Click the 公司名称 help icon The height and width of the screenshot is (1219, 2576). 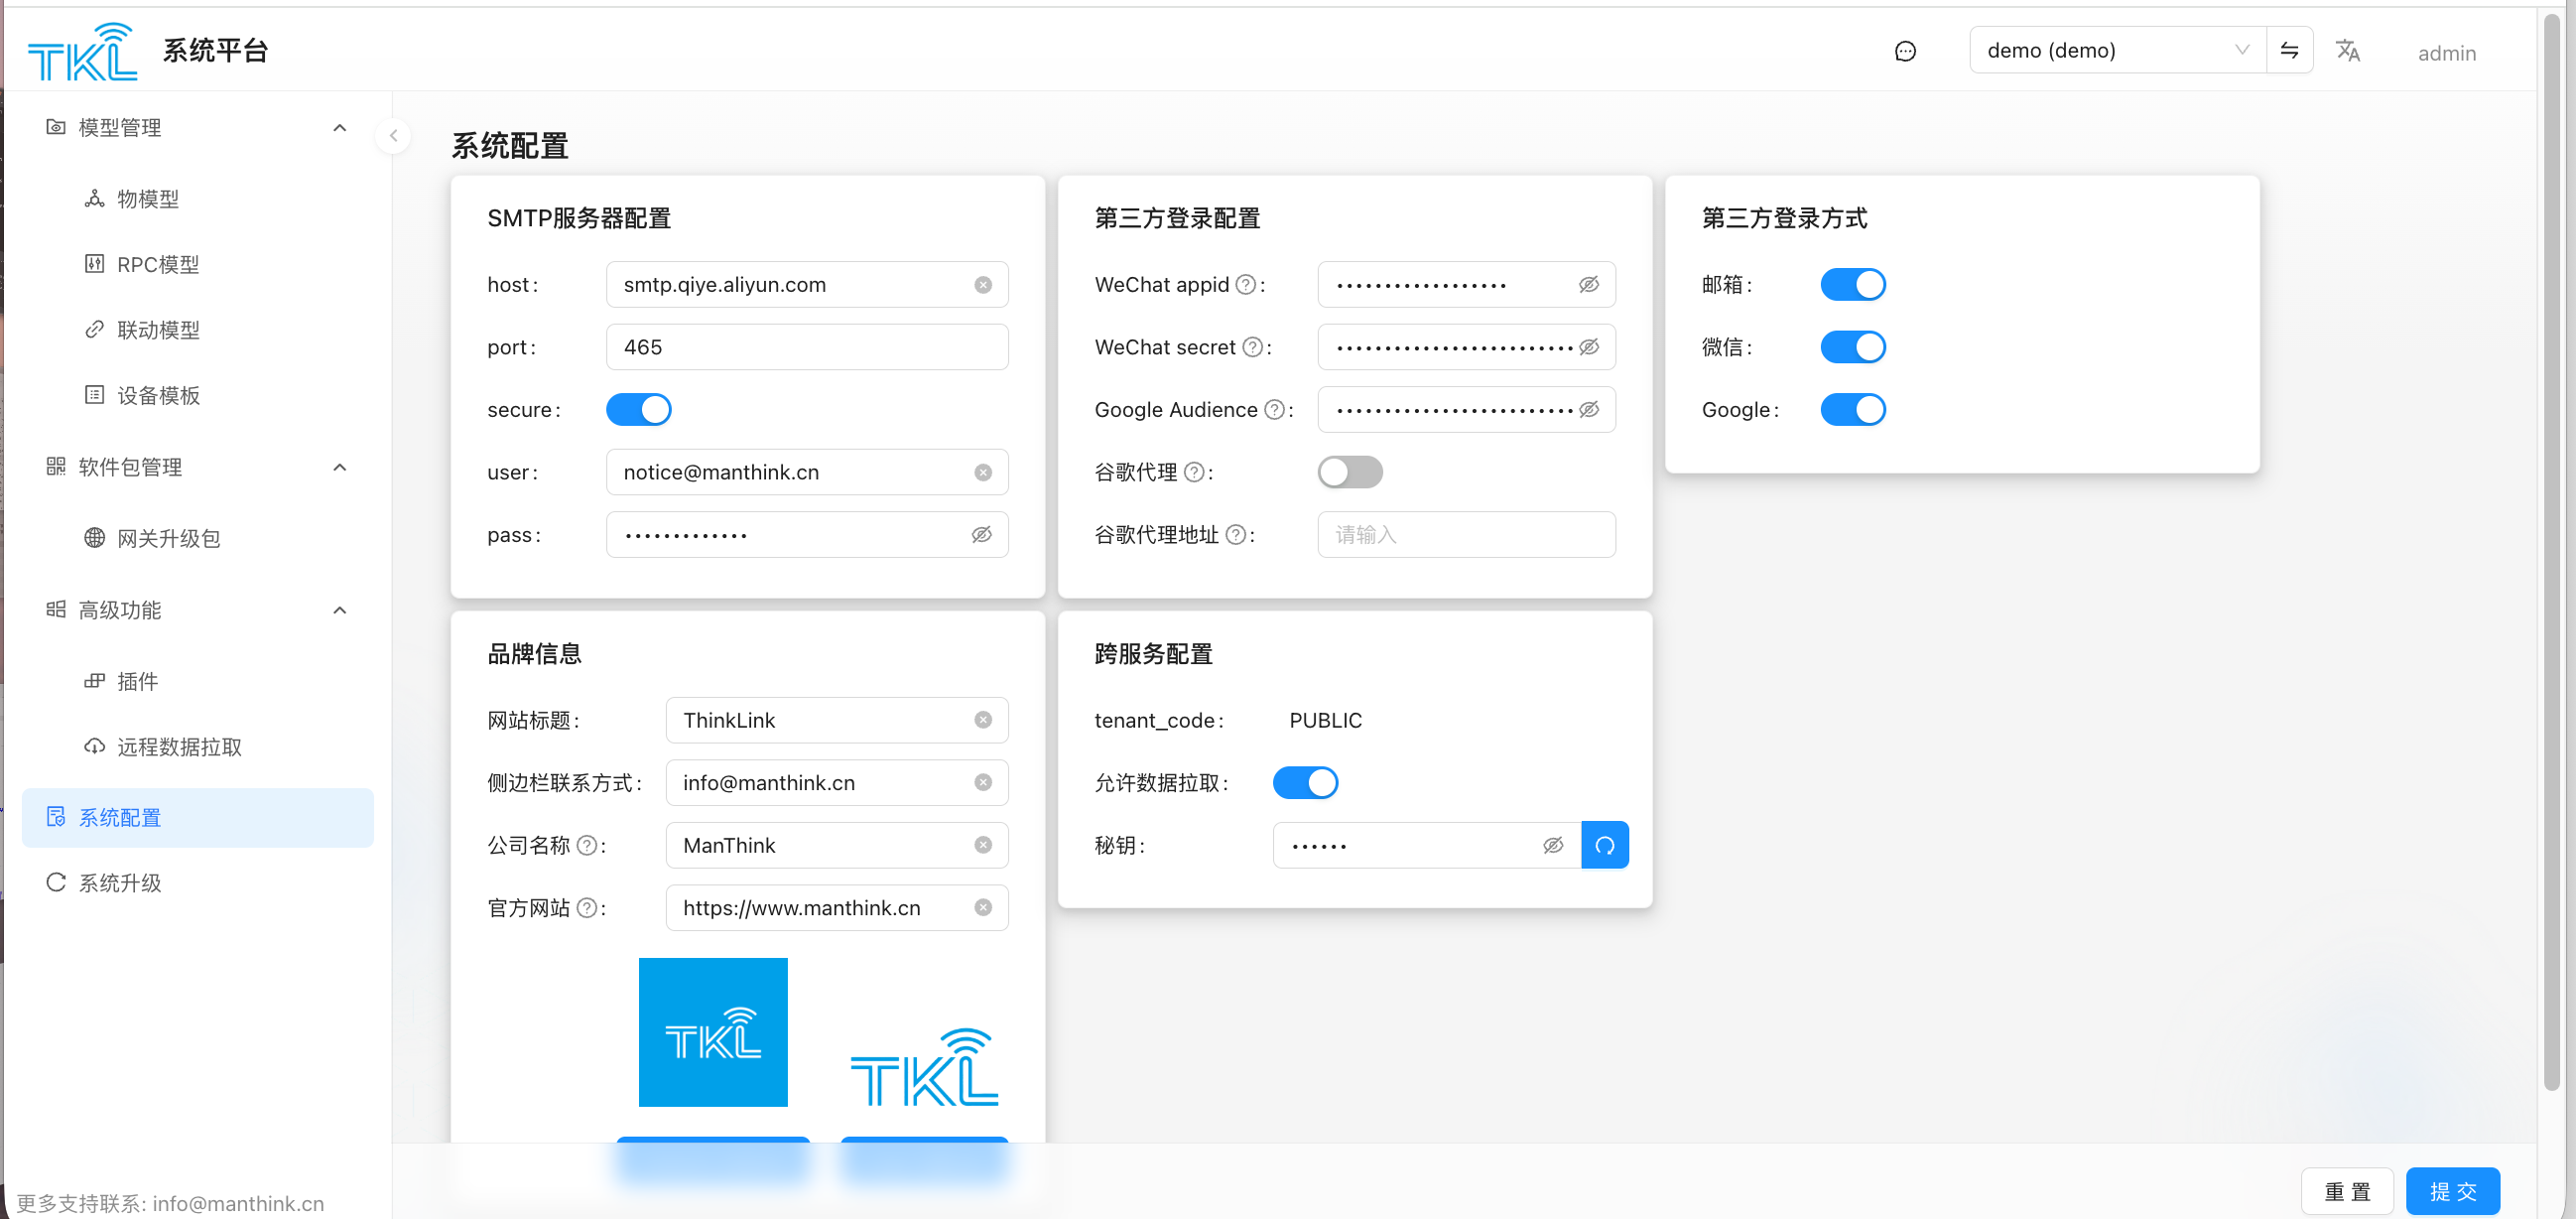pyautogui.click(x=587, y=845)
